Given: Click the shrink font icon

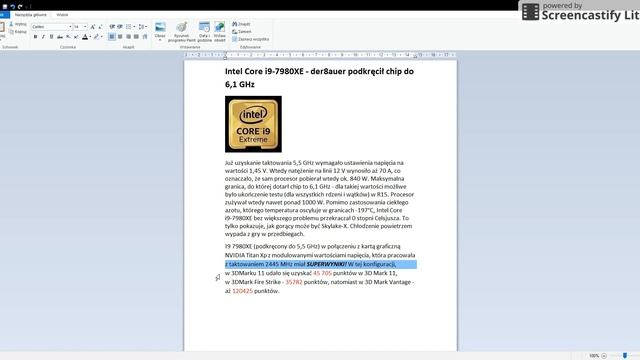Looking at the screenshot, I should (x=100, y=27).
